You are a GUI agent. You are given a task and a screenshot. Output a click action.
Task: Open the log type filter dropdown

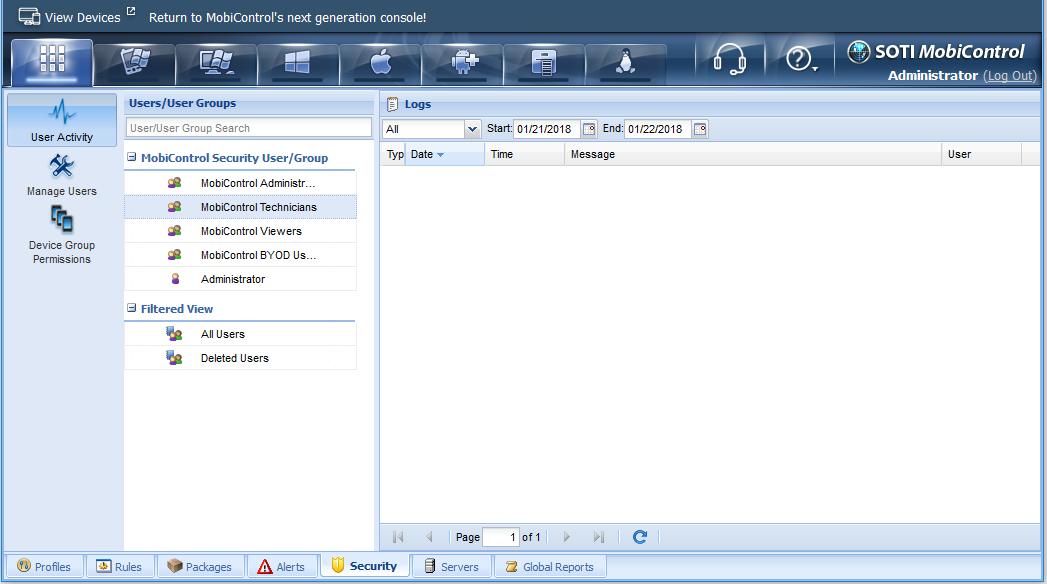coord(472,129)
